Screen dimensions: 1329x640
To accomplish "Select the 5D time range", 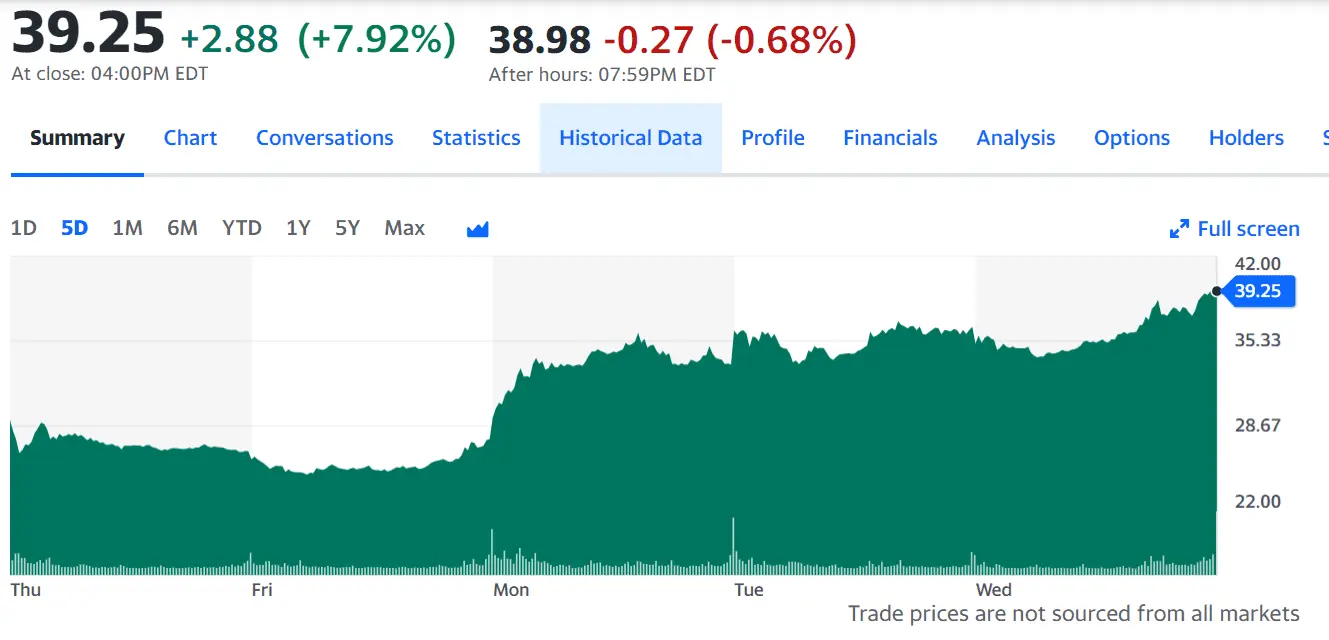I will 74,228.
